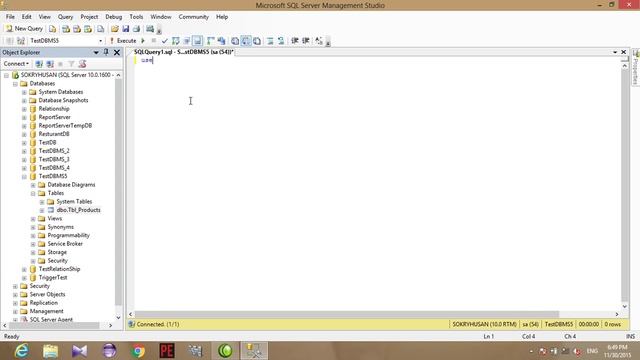Expand the System Databases folder
This screenshot has width=640, height=360.
(x=24, y=92)
